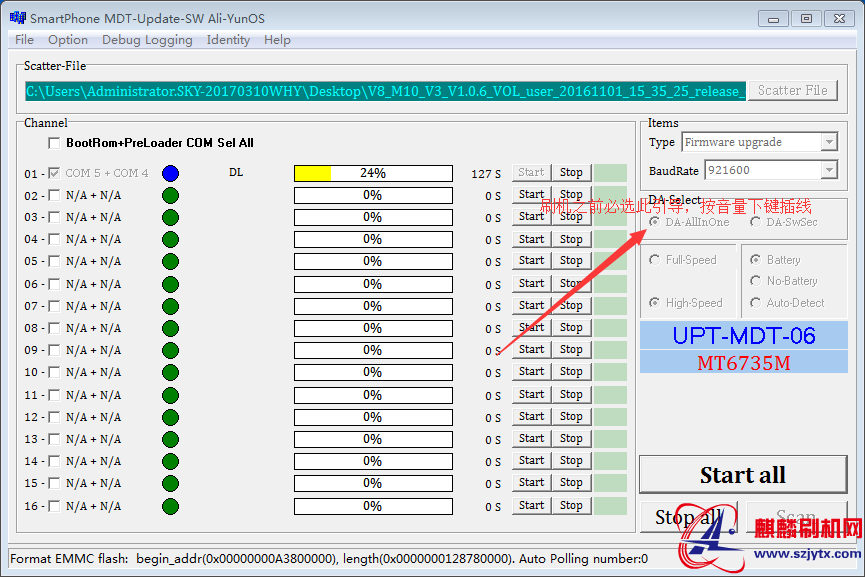
Task: Click the scatter file path field
Action: (385, 91)
